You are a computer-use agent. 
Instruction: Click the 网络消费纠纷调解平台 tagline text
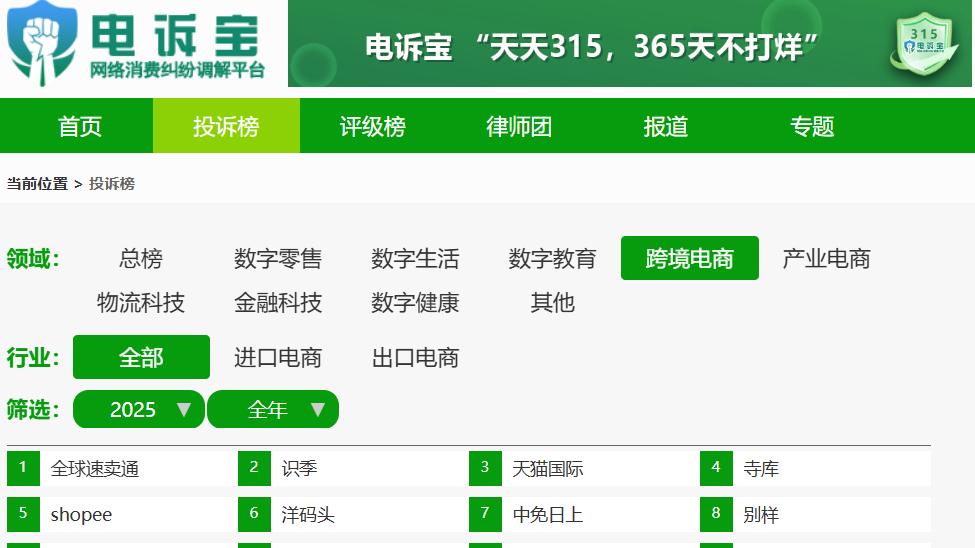click(177, 70)
